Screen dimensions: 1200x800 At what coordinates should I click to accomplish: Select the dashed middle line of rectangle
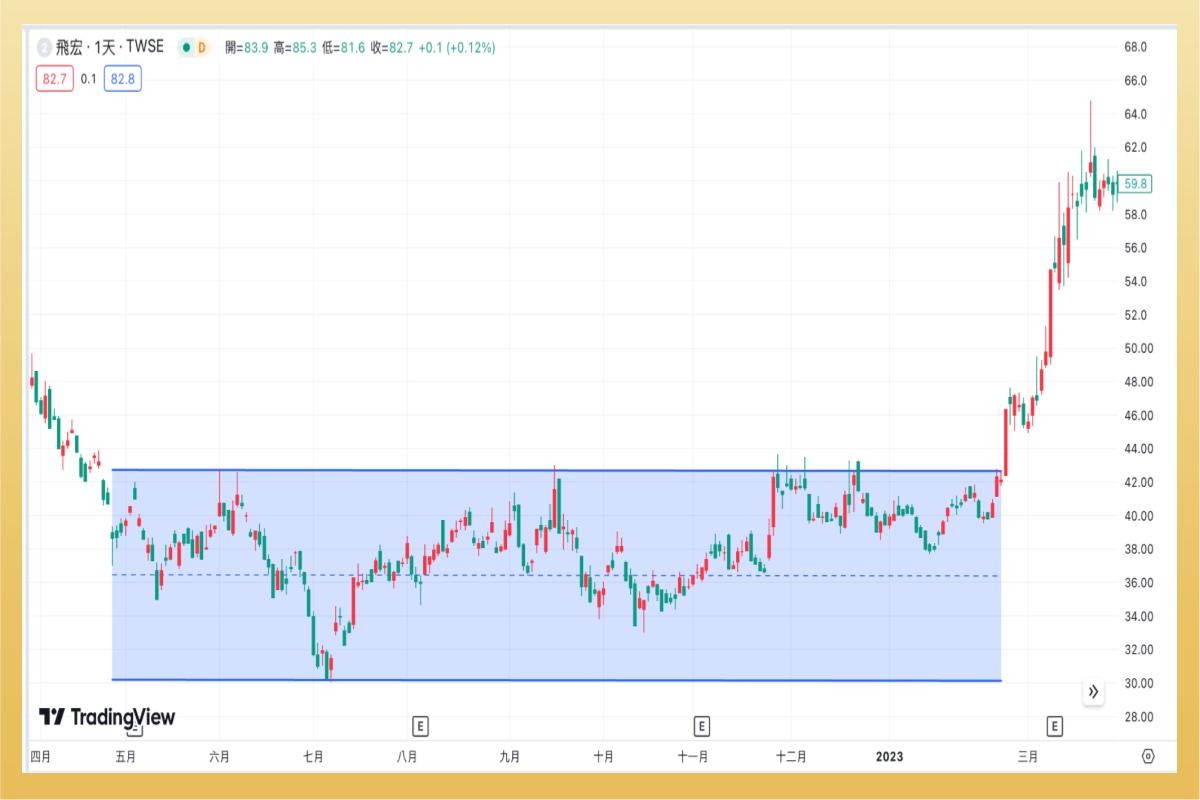[x=556, y=575]
